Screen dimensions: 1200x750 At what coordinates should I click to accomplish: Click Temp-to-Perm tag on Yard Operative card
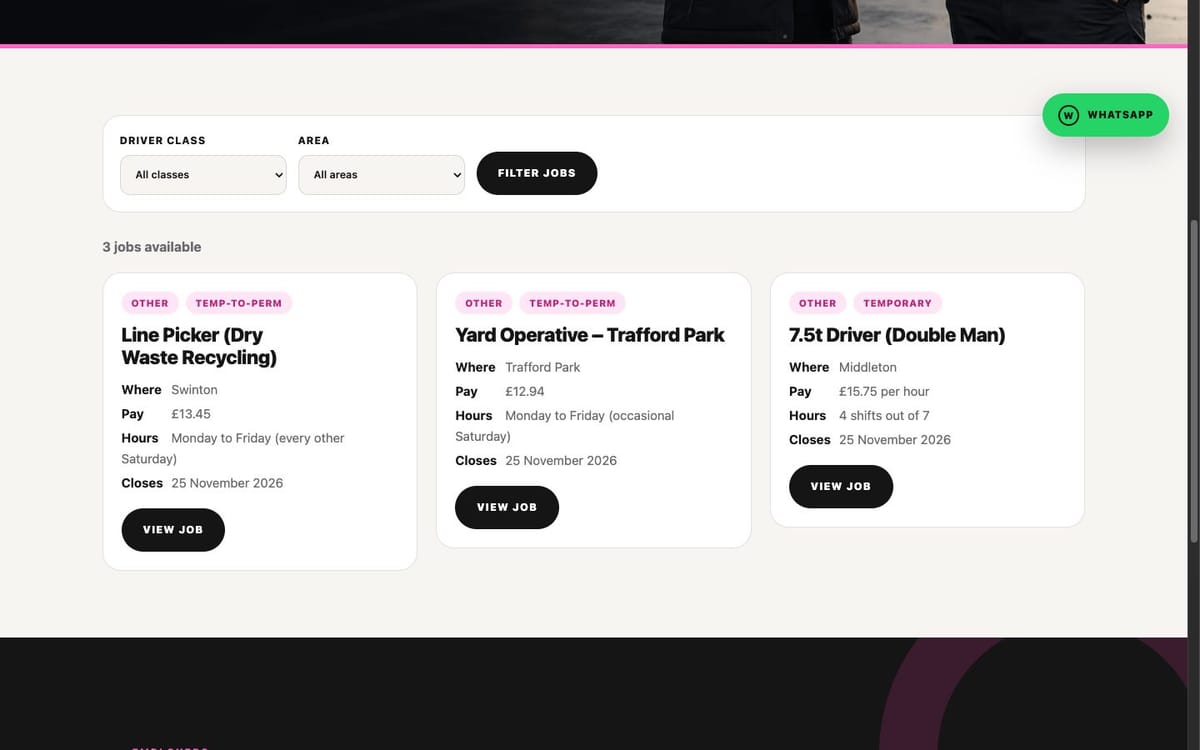point(573,303)
